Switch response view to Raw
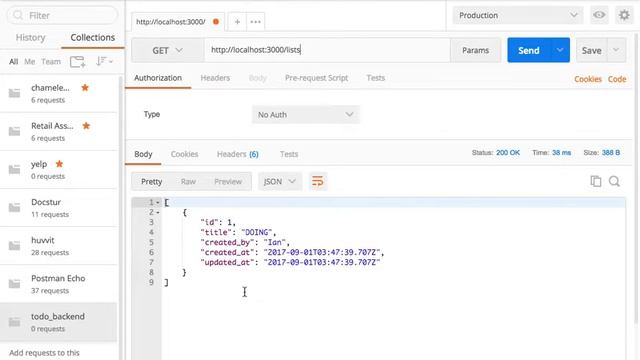Image resolution: width=640 pixels, height=360 pixels. [188, 182]
